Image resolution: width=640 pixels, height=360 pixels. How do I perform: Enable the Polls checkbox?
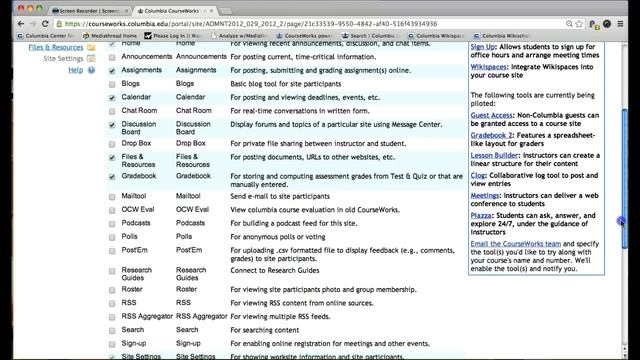[112, 237]
